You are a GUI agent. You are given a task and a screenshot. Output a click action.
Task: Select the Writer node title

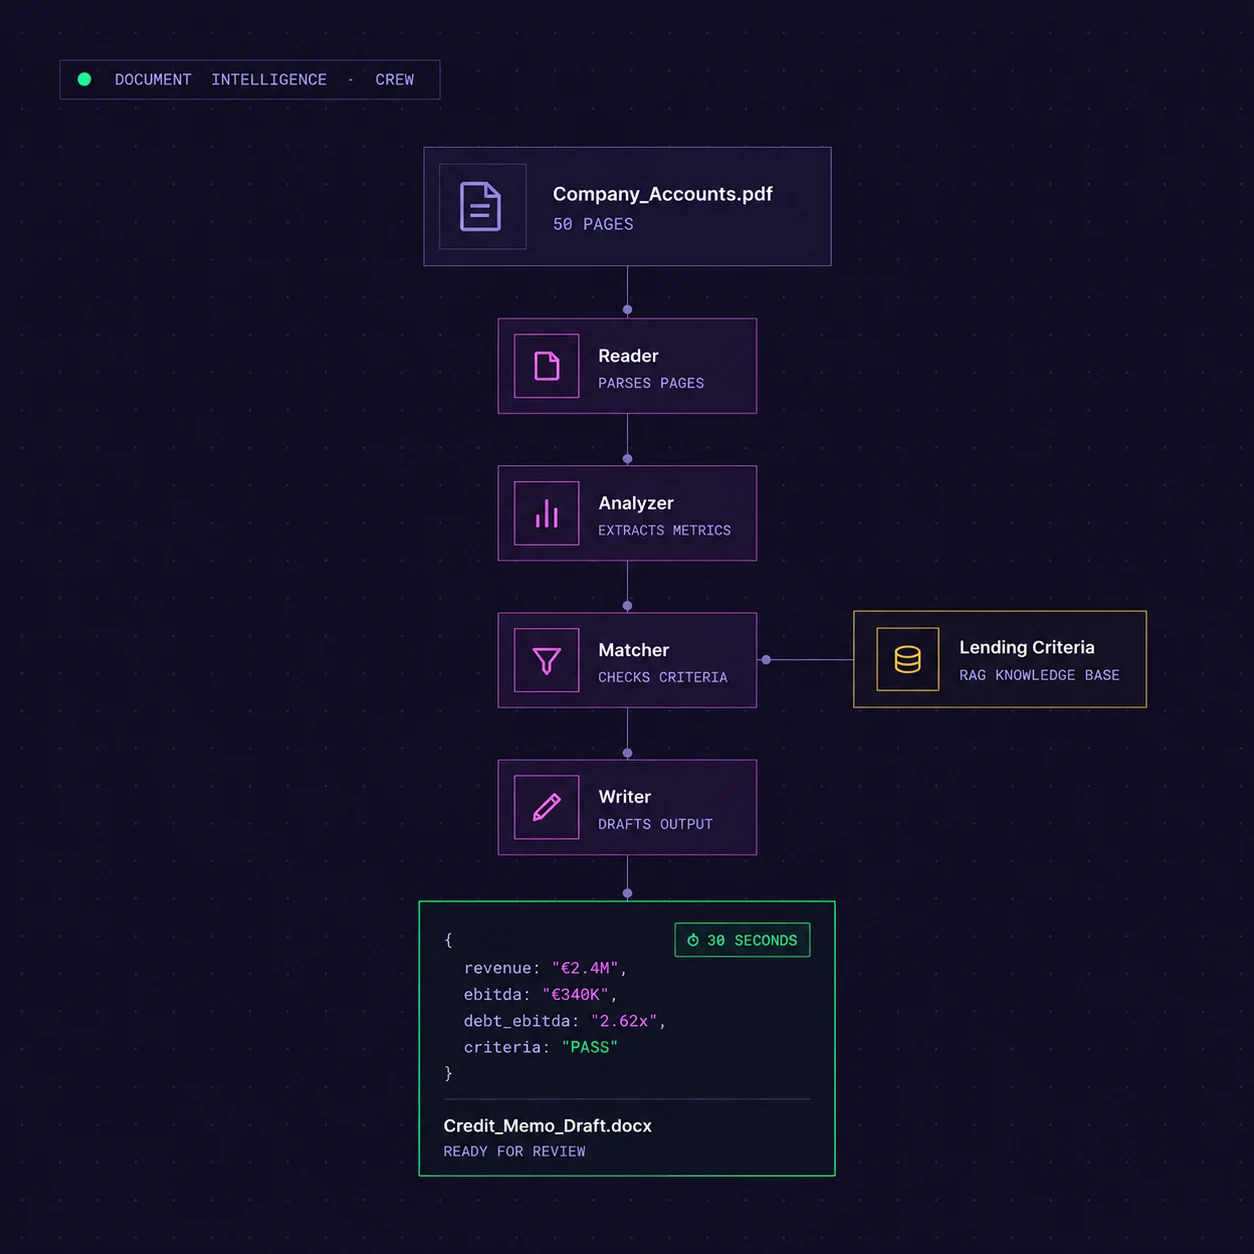click(x=625, y=797)
